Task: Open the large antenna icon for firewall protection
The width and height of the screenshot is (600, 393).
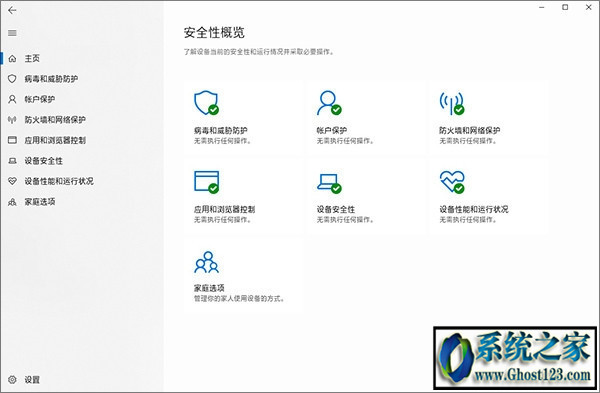Action: [452, 103]
